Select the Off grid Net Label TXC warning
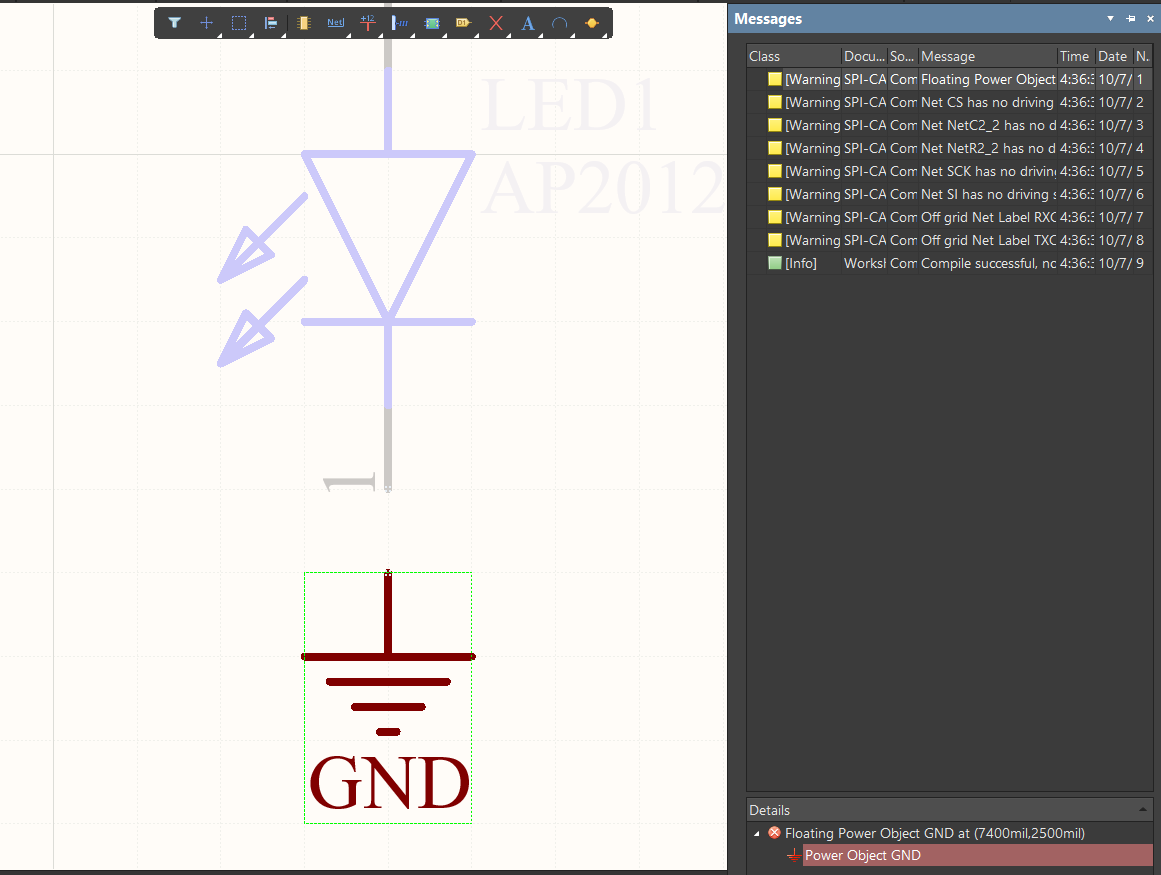Screen dimensions: 1161x875 [x=949, y=240]
